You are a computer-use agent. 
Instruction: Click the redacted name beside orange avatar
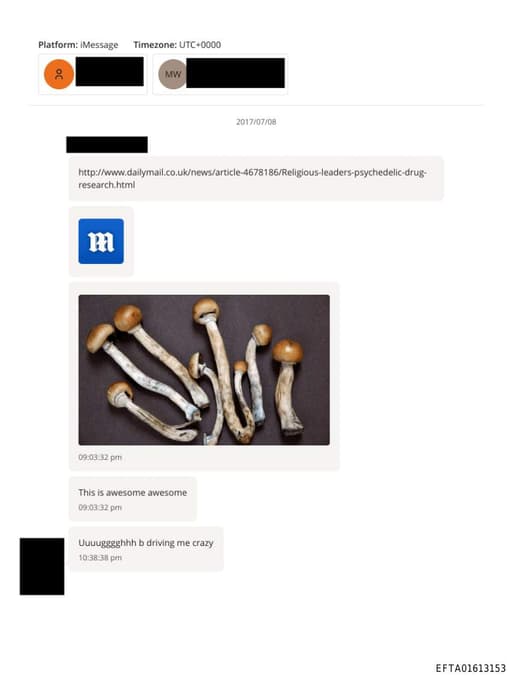pos(110,71)
